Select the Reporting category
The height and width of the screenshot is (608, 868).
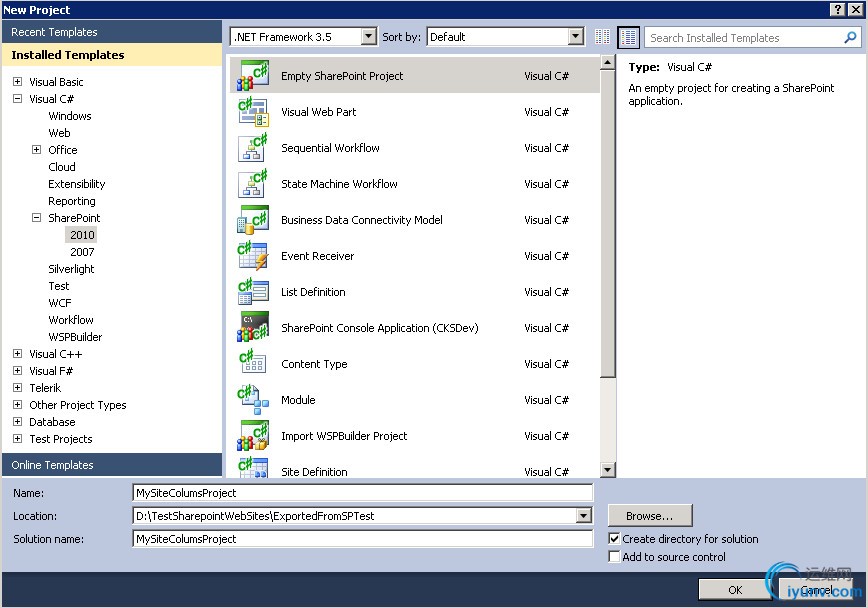[72, 201]
